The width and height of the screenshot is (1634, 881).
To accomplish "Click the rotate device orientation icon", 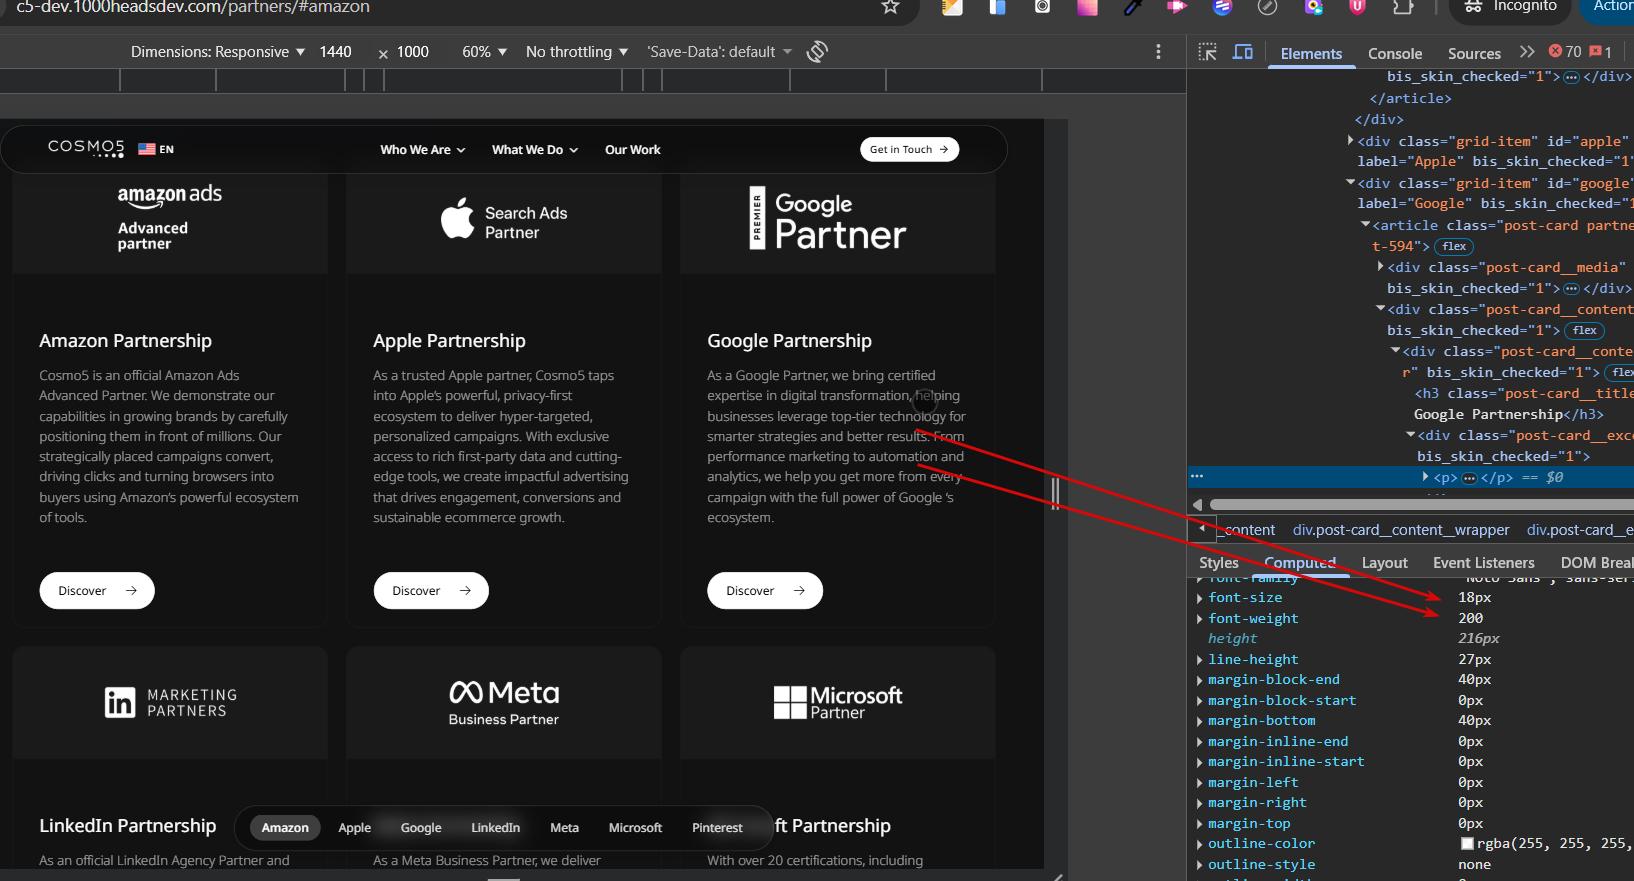I will pyautogui.click(x=817, y=52).
